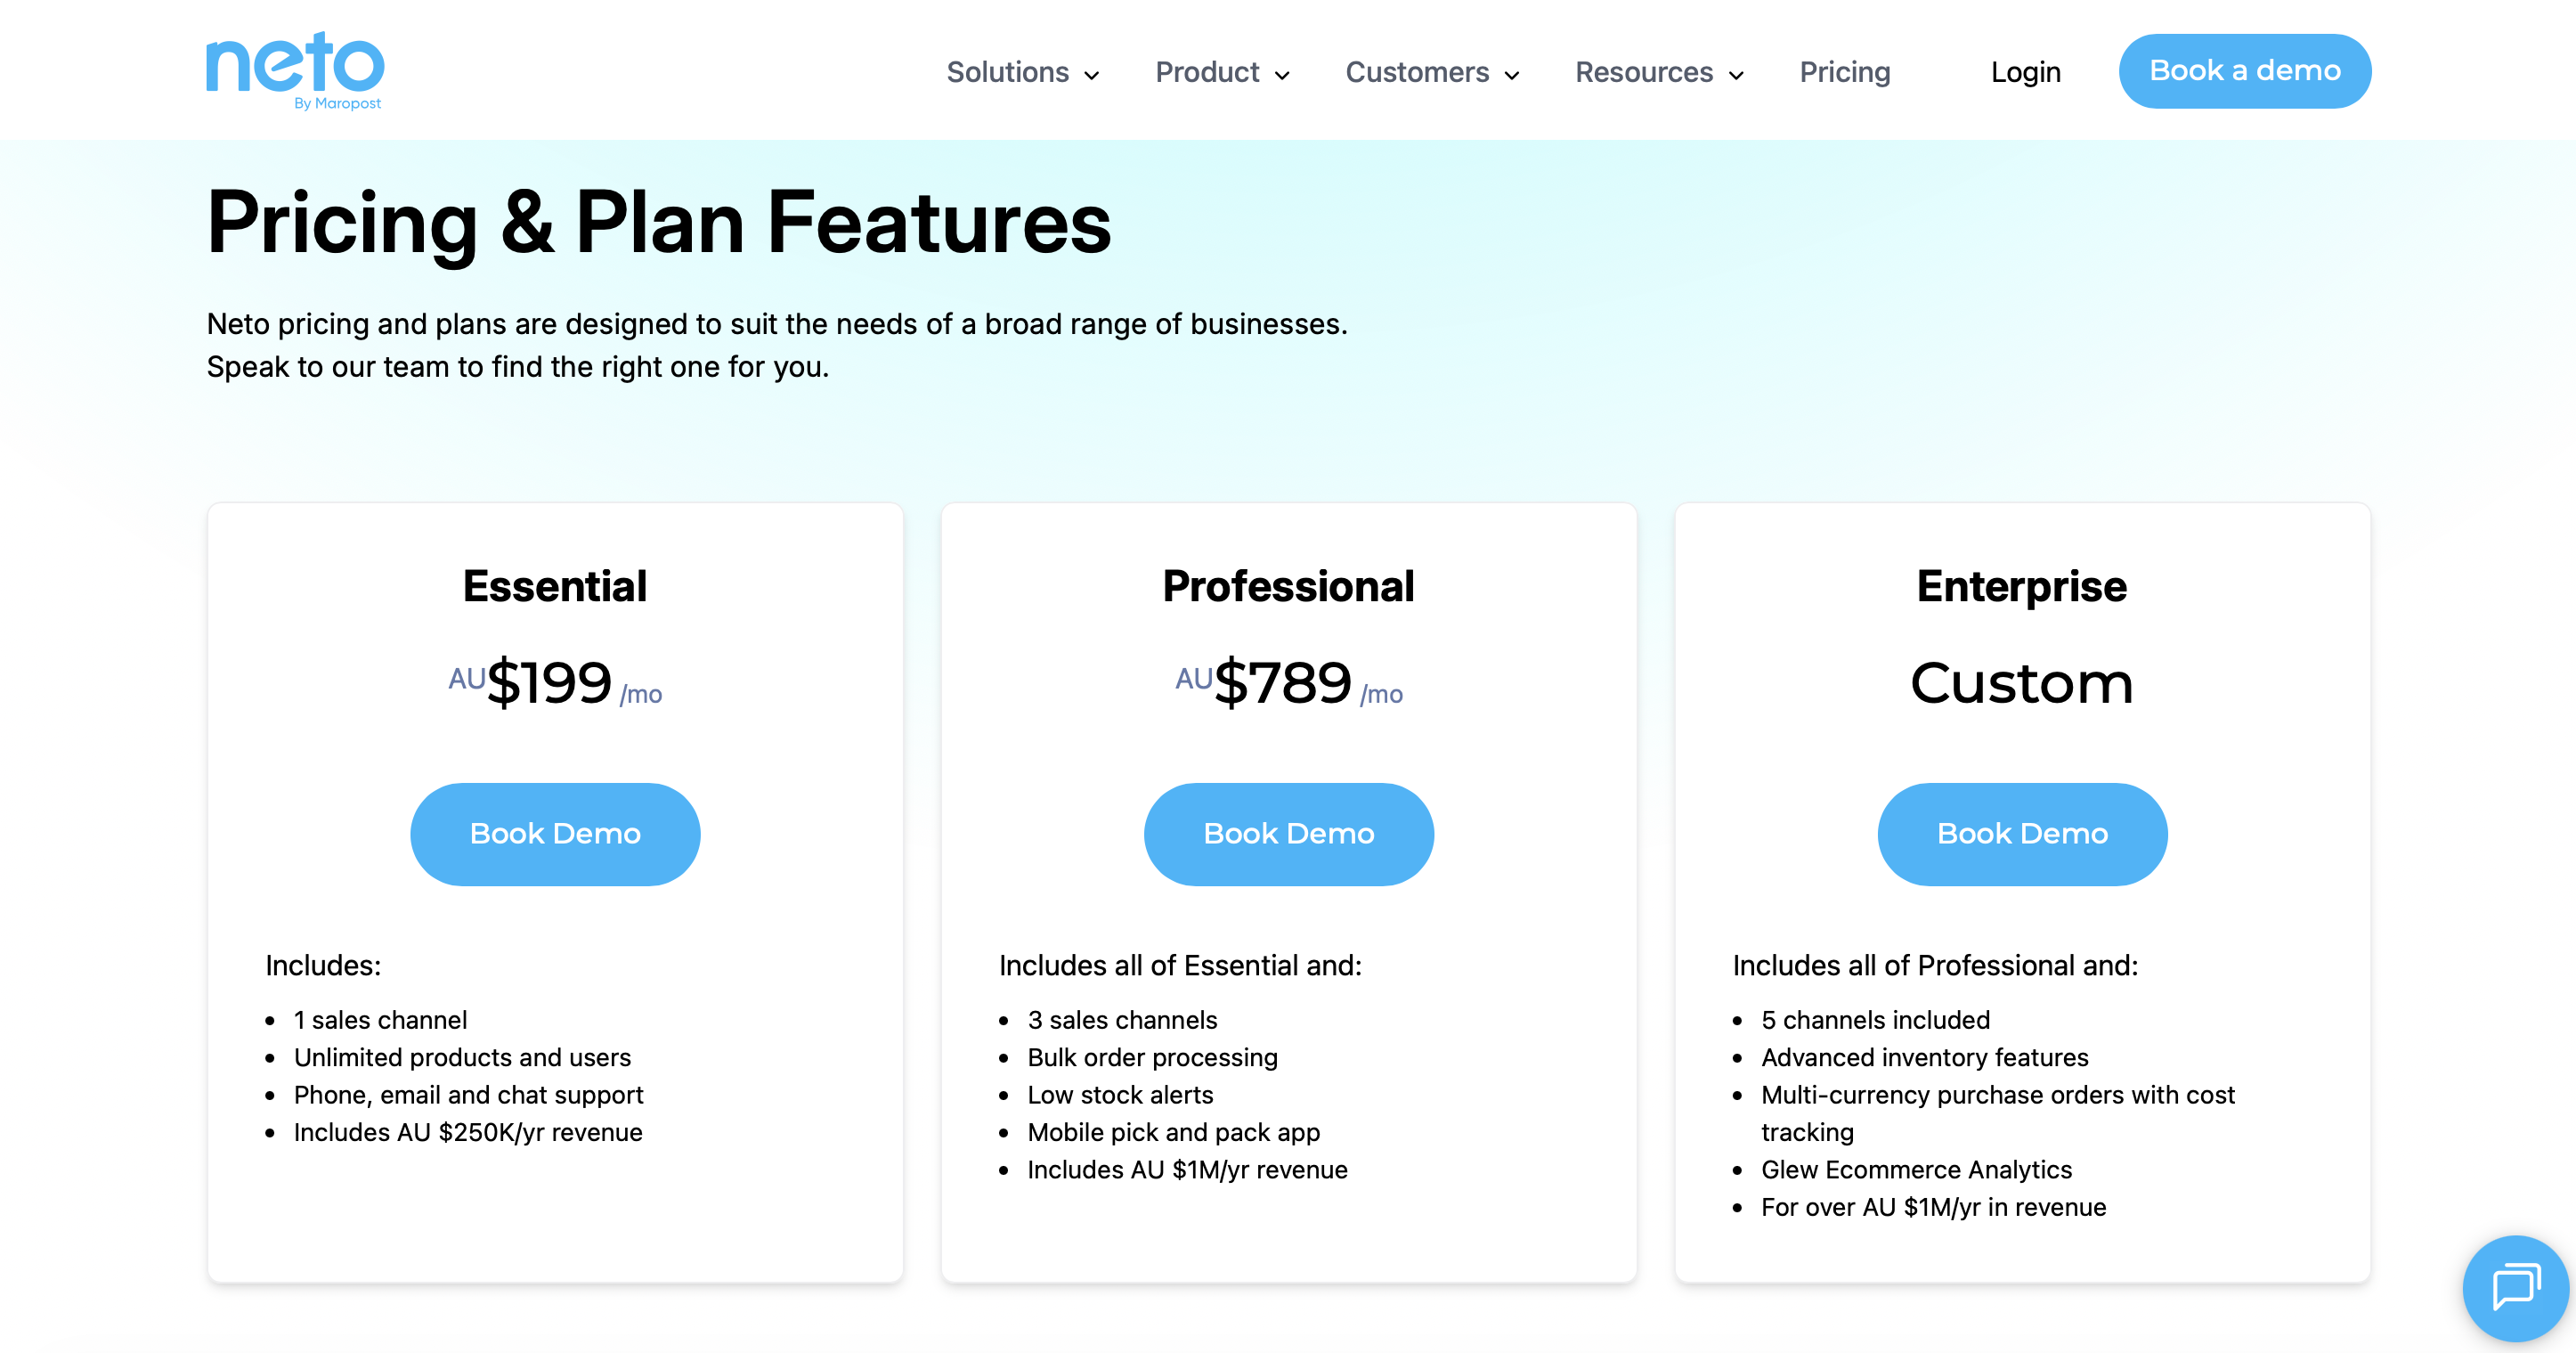2576x1353 pixels.
Task: Click the Pricing & Plan Features heading
Action: pos(658,222)
